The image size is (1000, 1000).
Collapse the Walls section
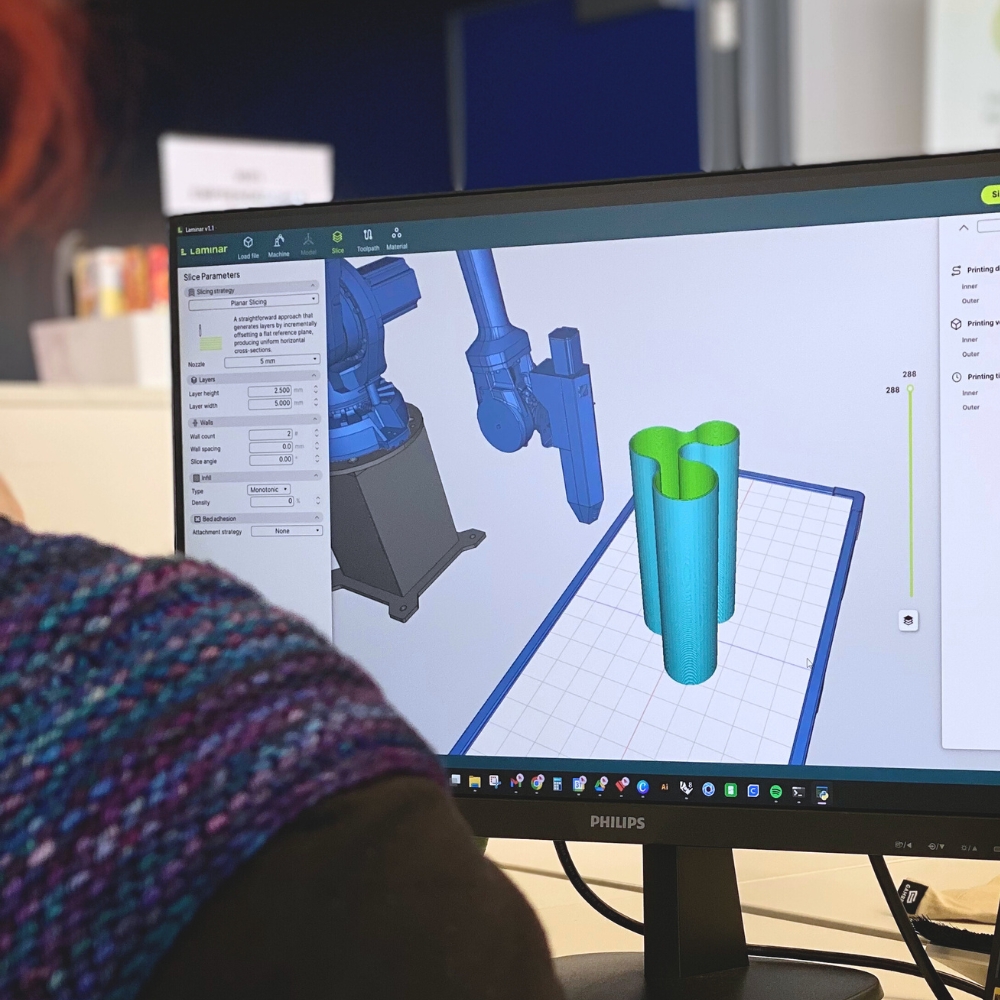314,418
